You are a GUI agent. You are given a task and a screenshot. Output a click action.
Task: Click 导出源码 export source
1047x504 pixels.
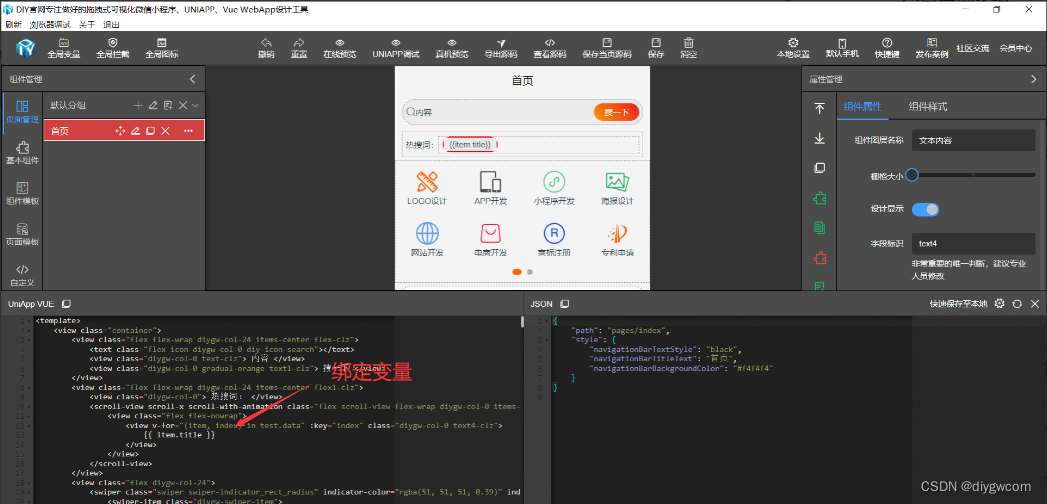tap(501, 48)
